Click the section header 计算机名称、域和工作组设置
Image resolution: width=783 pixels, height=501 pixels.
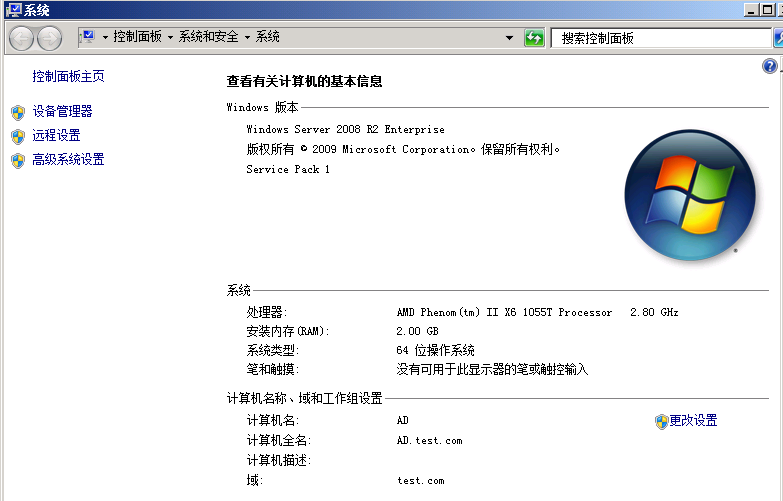click(x=304, y=398)
